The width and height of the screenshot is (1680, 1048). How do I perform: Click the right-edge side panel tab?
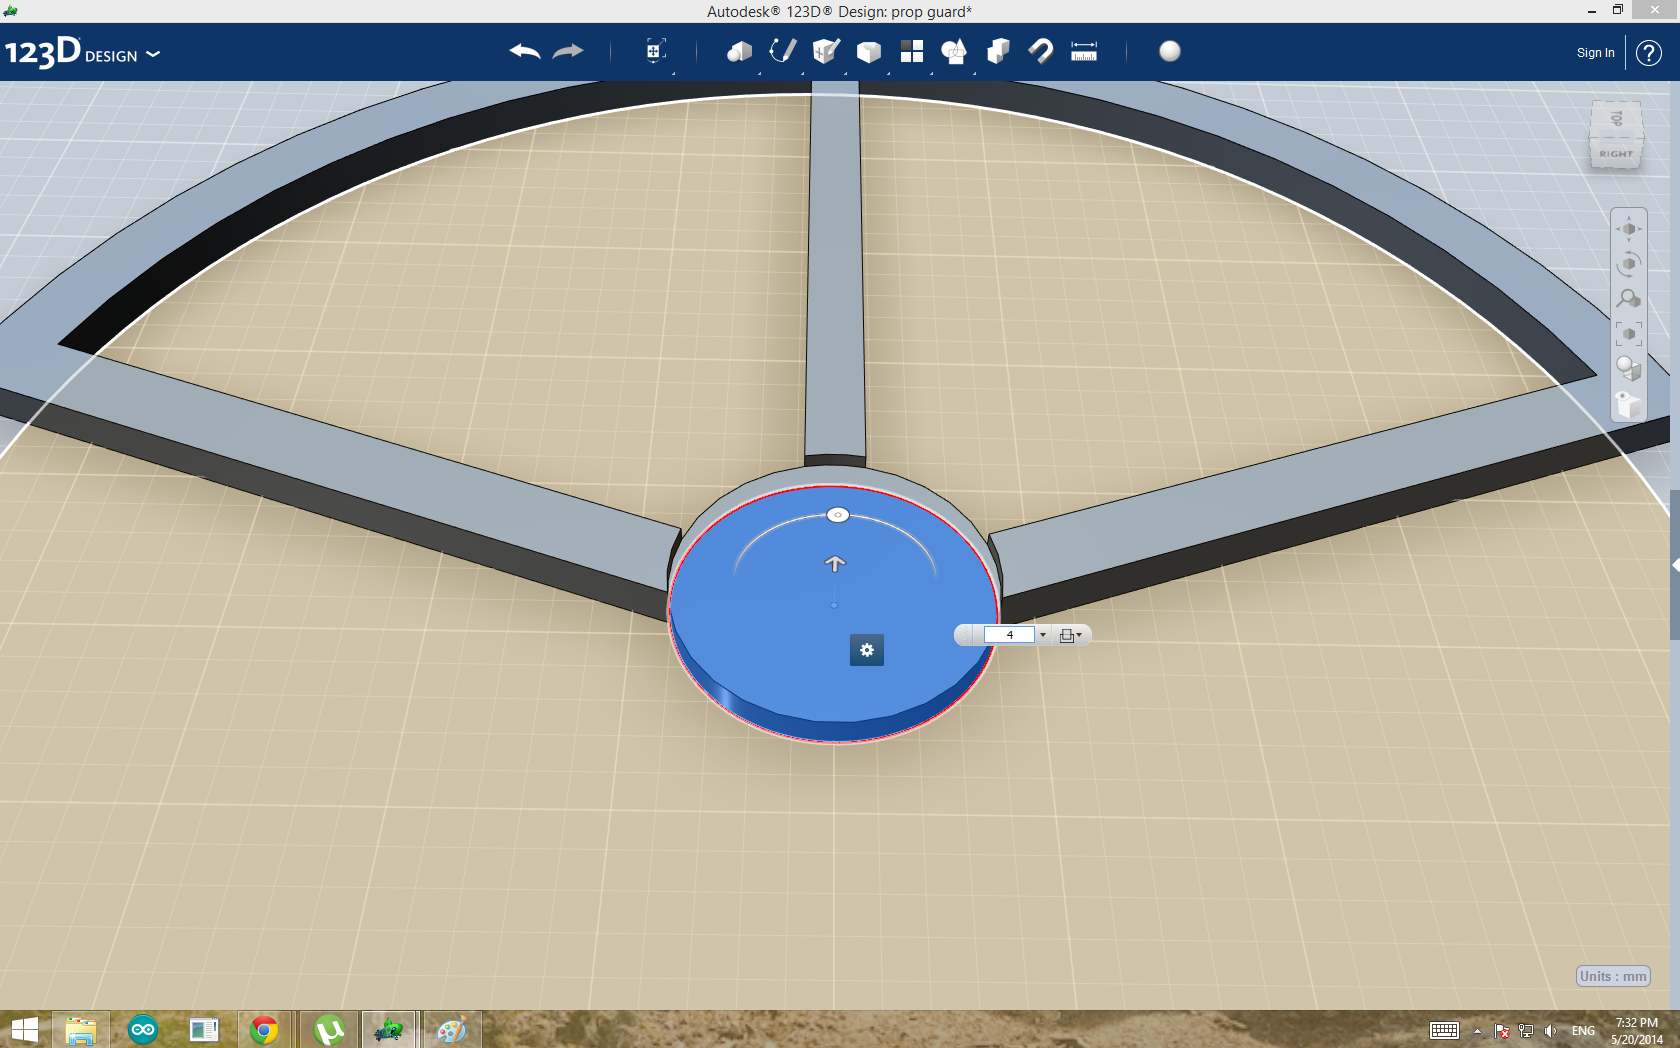1675,565
